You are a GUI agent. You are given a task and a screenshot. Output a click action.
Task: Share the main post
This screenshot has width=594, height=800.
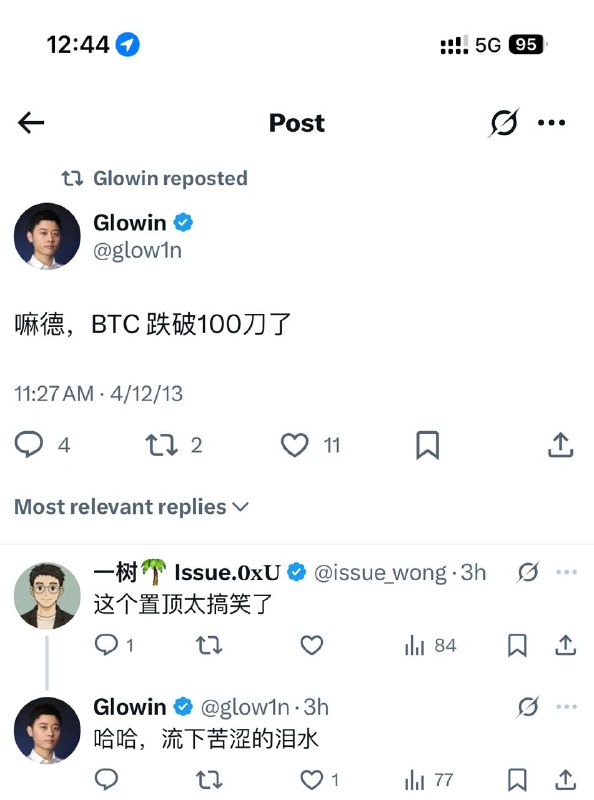point(560,445)
